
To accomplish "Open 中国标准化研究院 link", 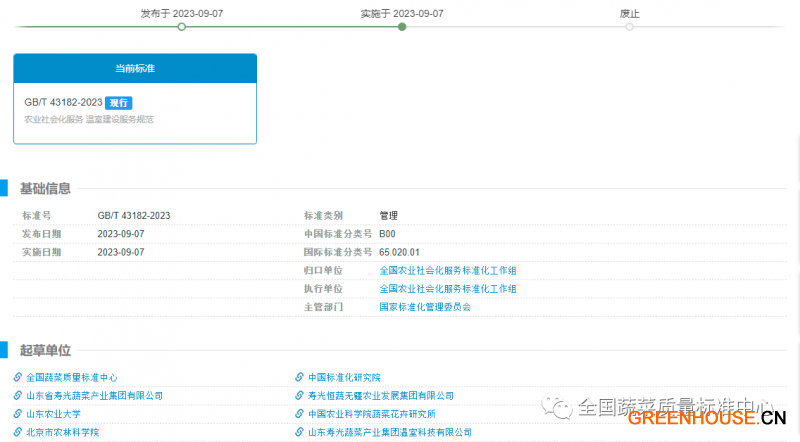I will pos(344,378).
